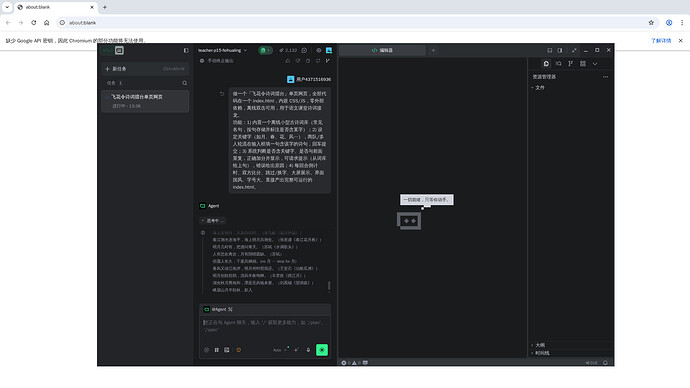Click the first circular icon in input toolbar
Image resolution: width=690 pixels, height=388 pixels.
click(206, 350)
